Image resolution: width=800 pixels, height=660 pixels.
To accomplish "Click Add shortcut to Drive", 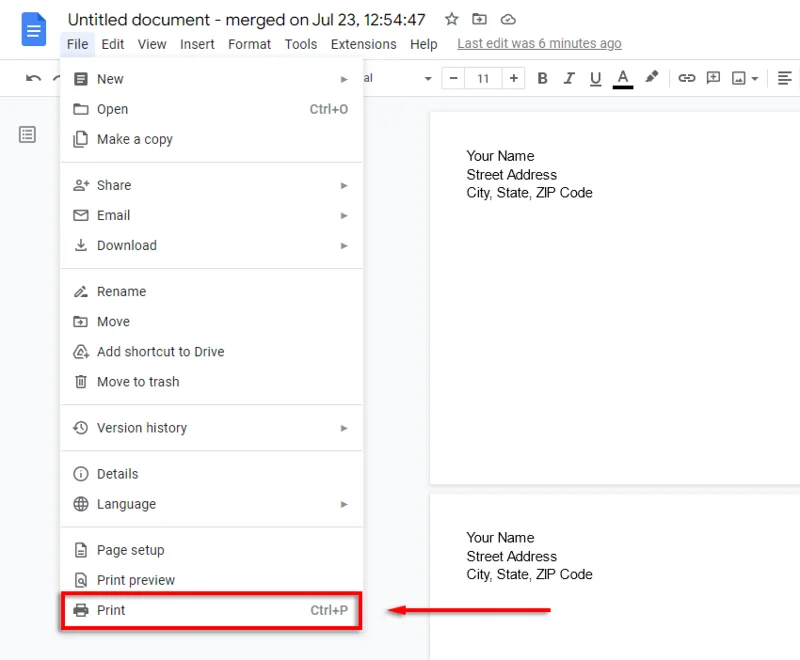I will coord(211,351).
